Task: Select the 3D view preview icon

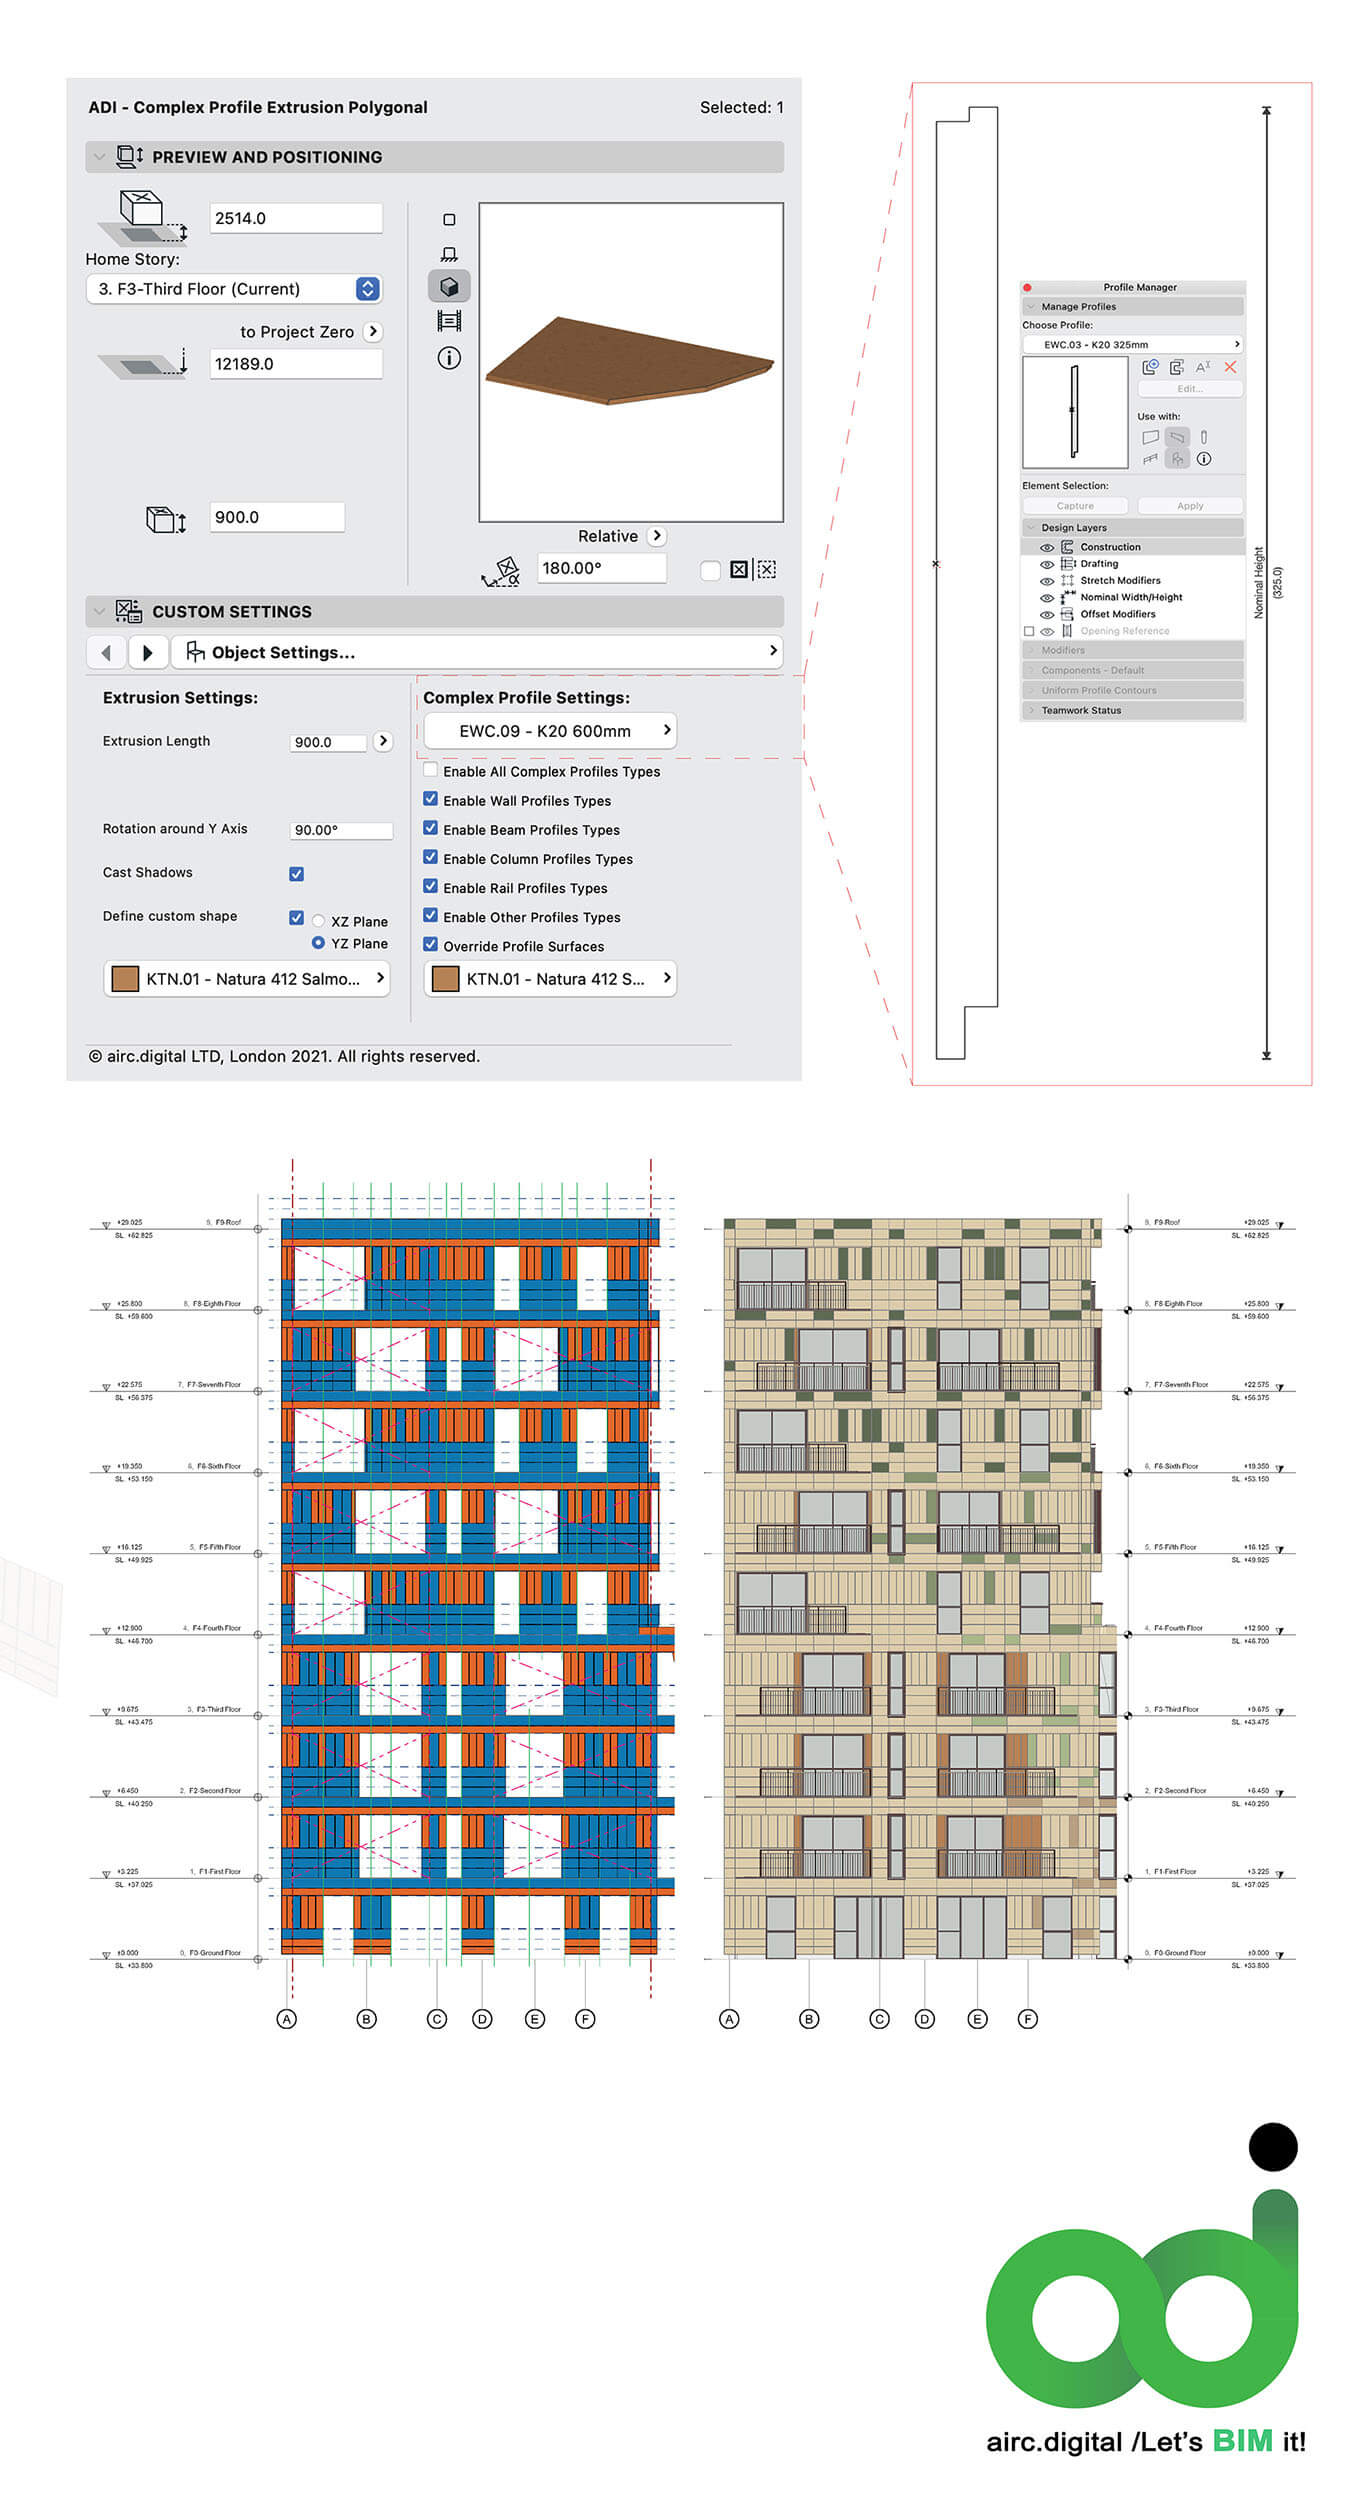Action: [449, 287]
